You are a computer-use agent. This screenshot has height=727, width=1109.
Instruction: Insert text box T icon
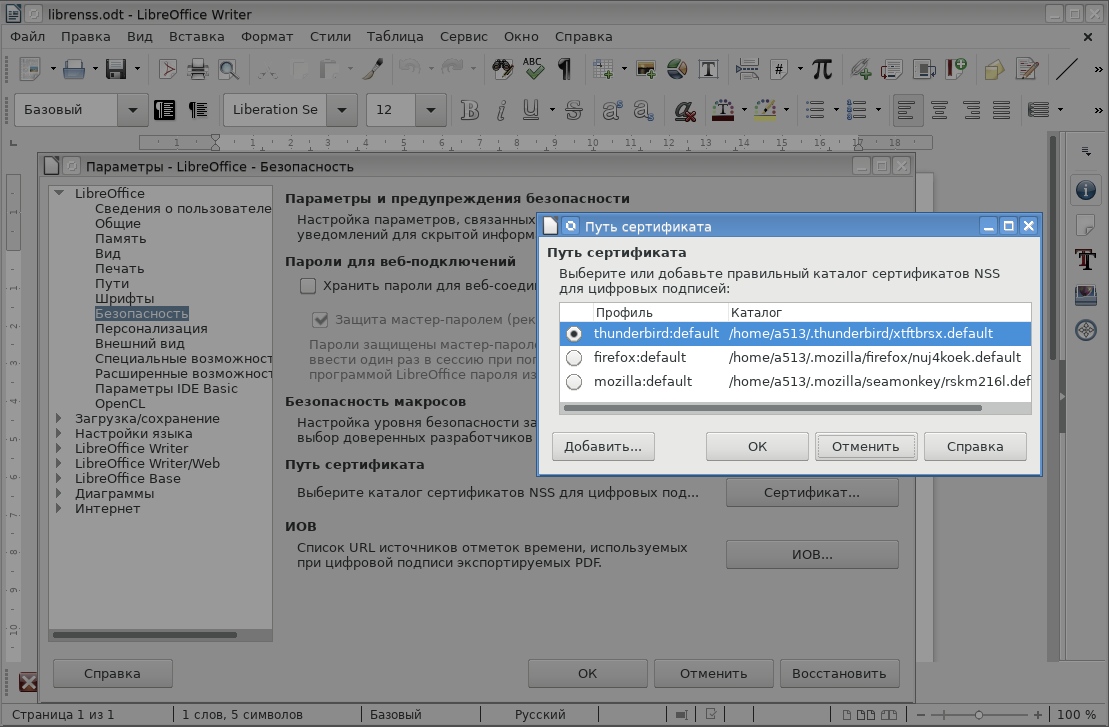pos(708,69)
